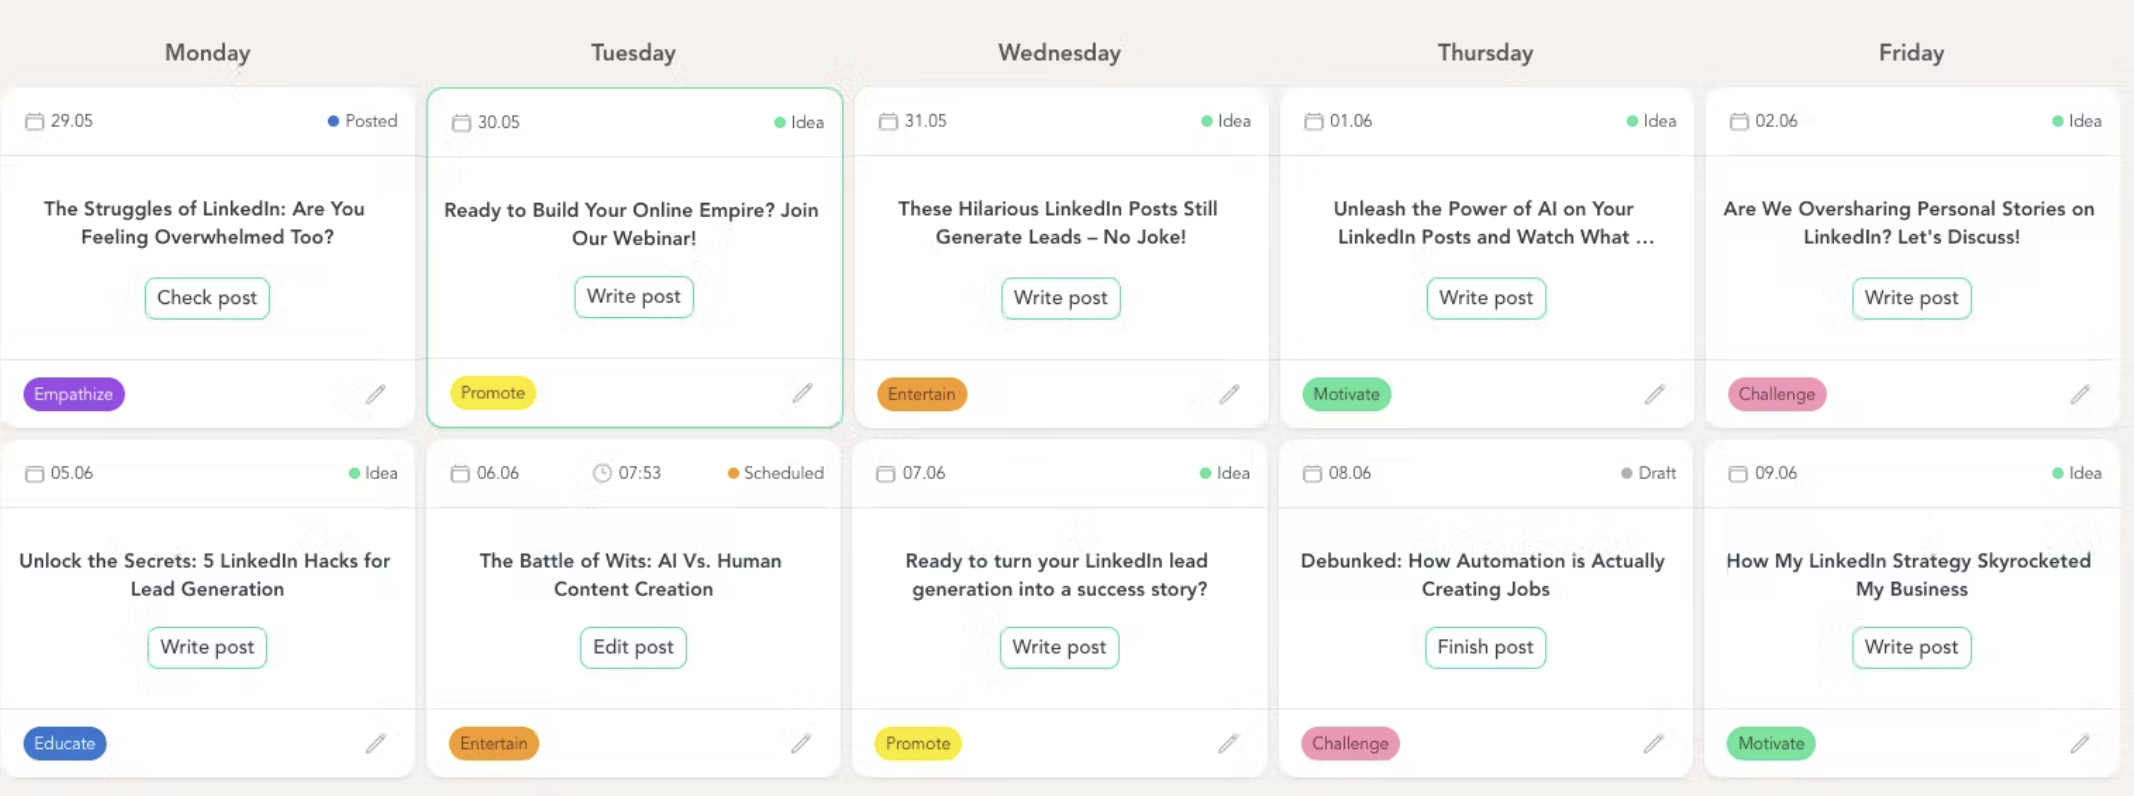Click Finish post on the Debunked Automation card

(1485, 647)
